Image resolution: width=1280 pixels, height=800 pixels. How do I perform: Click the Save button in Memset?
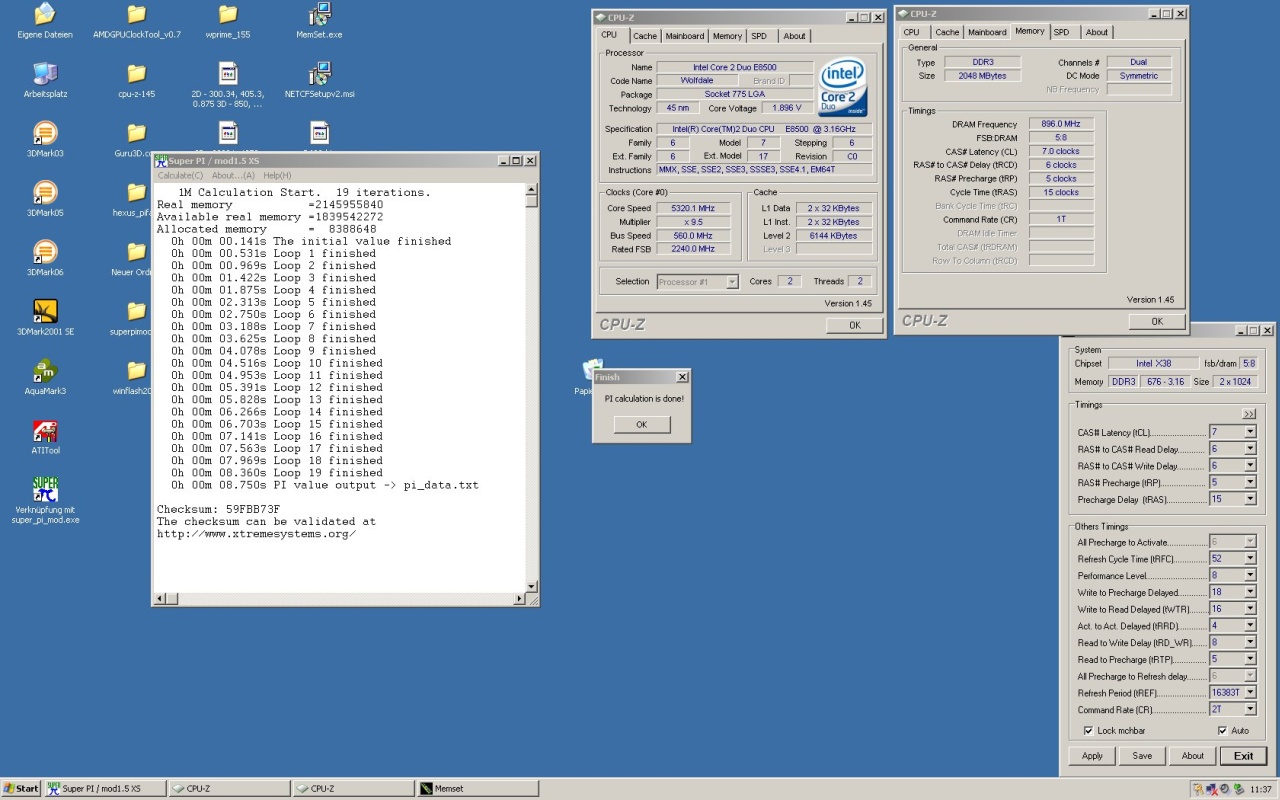(1142, 756)
